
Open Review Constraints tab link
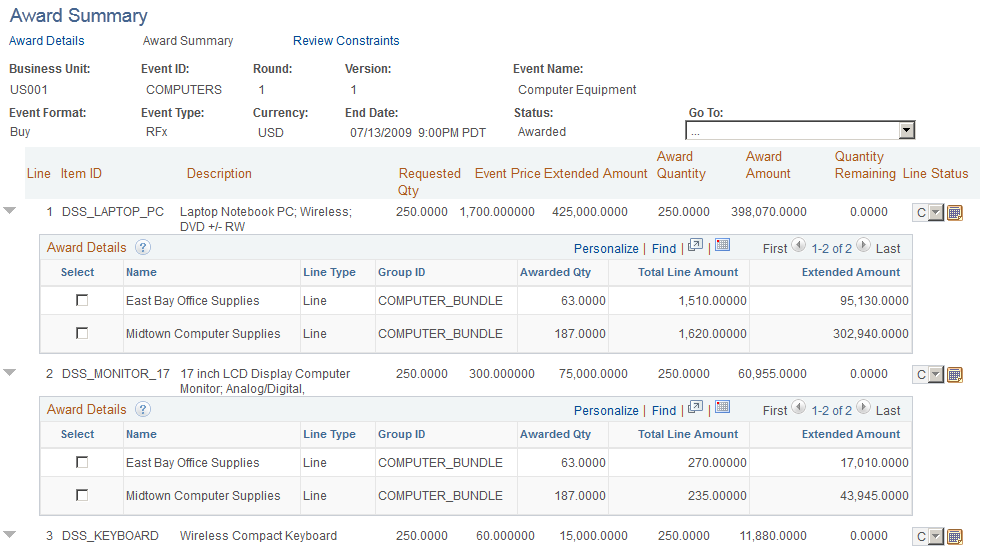click(x=346, y=41)
